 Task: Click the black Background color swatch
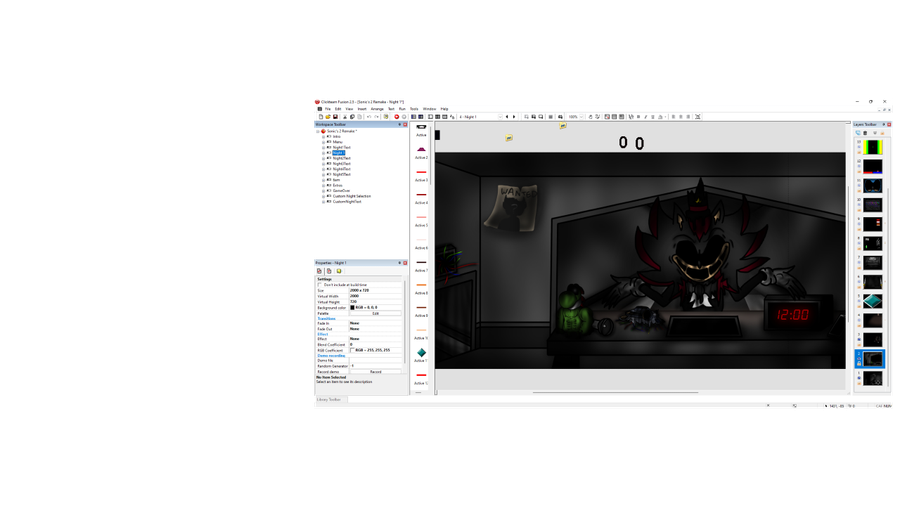click(x=352, y=308)
